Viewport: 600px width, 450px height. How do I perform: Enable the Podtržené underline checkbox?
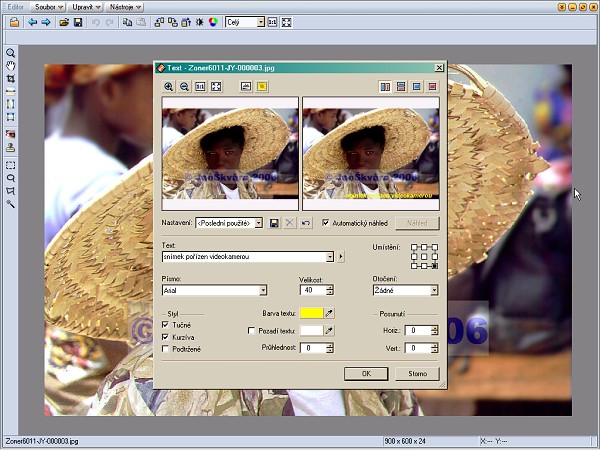(x=165, y=349)
